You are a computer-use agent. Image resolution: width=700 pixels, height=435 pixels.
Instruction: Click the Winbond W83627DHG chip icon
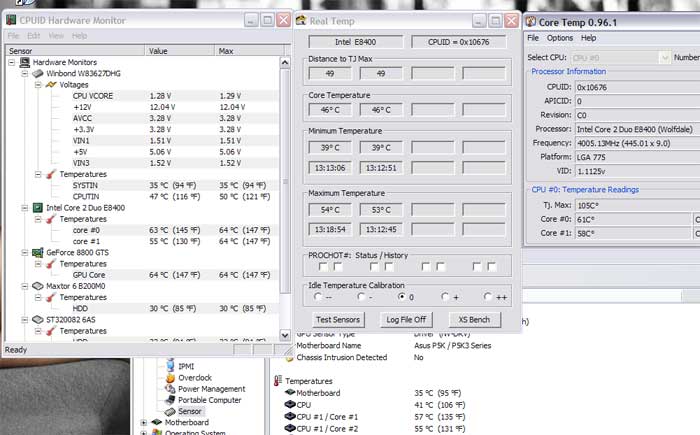click(38, 73)
